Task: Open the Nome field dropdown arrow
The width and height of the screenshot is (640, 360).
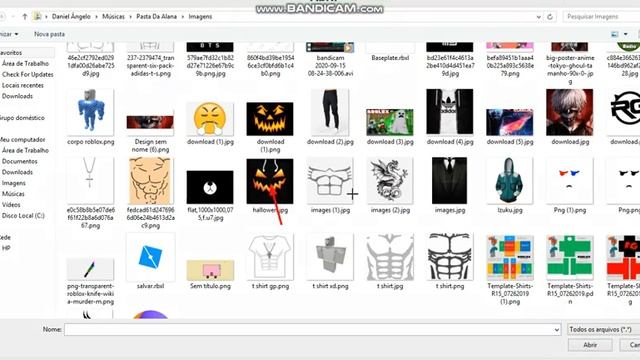Action: (x=556, y=329)
